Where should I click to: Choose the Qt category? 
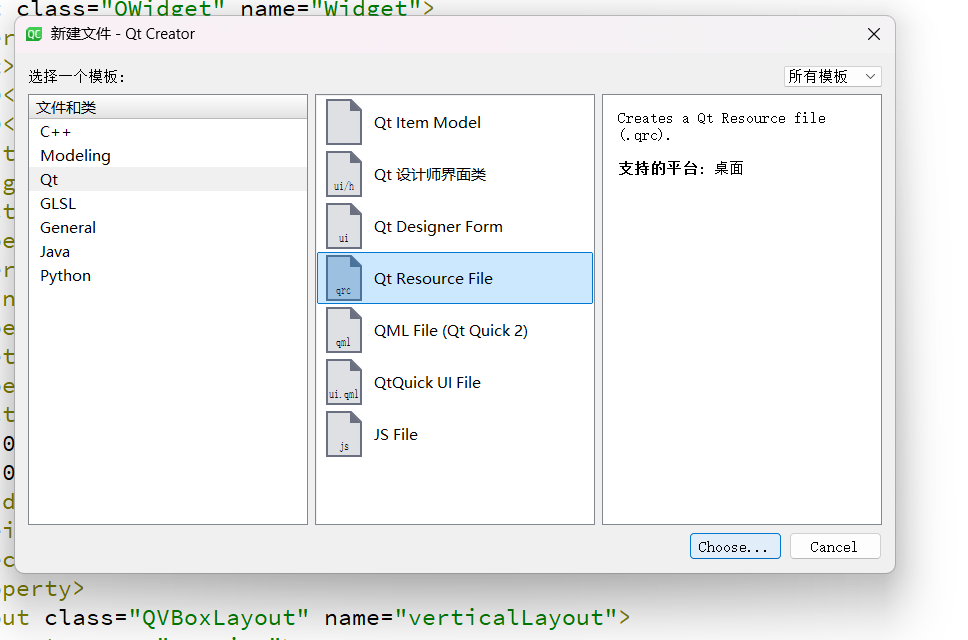167,180
